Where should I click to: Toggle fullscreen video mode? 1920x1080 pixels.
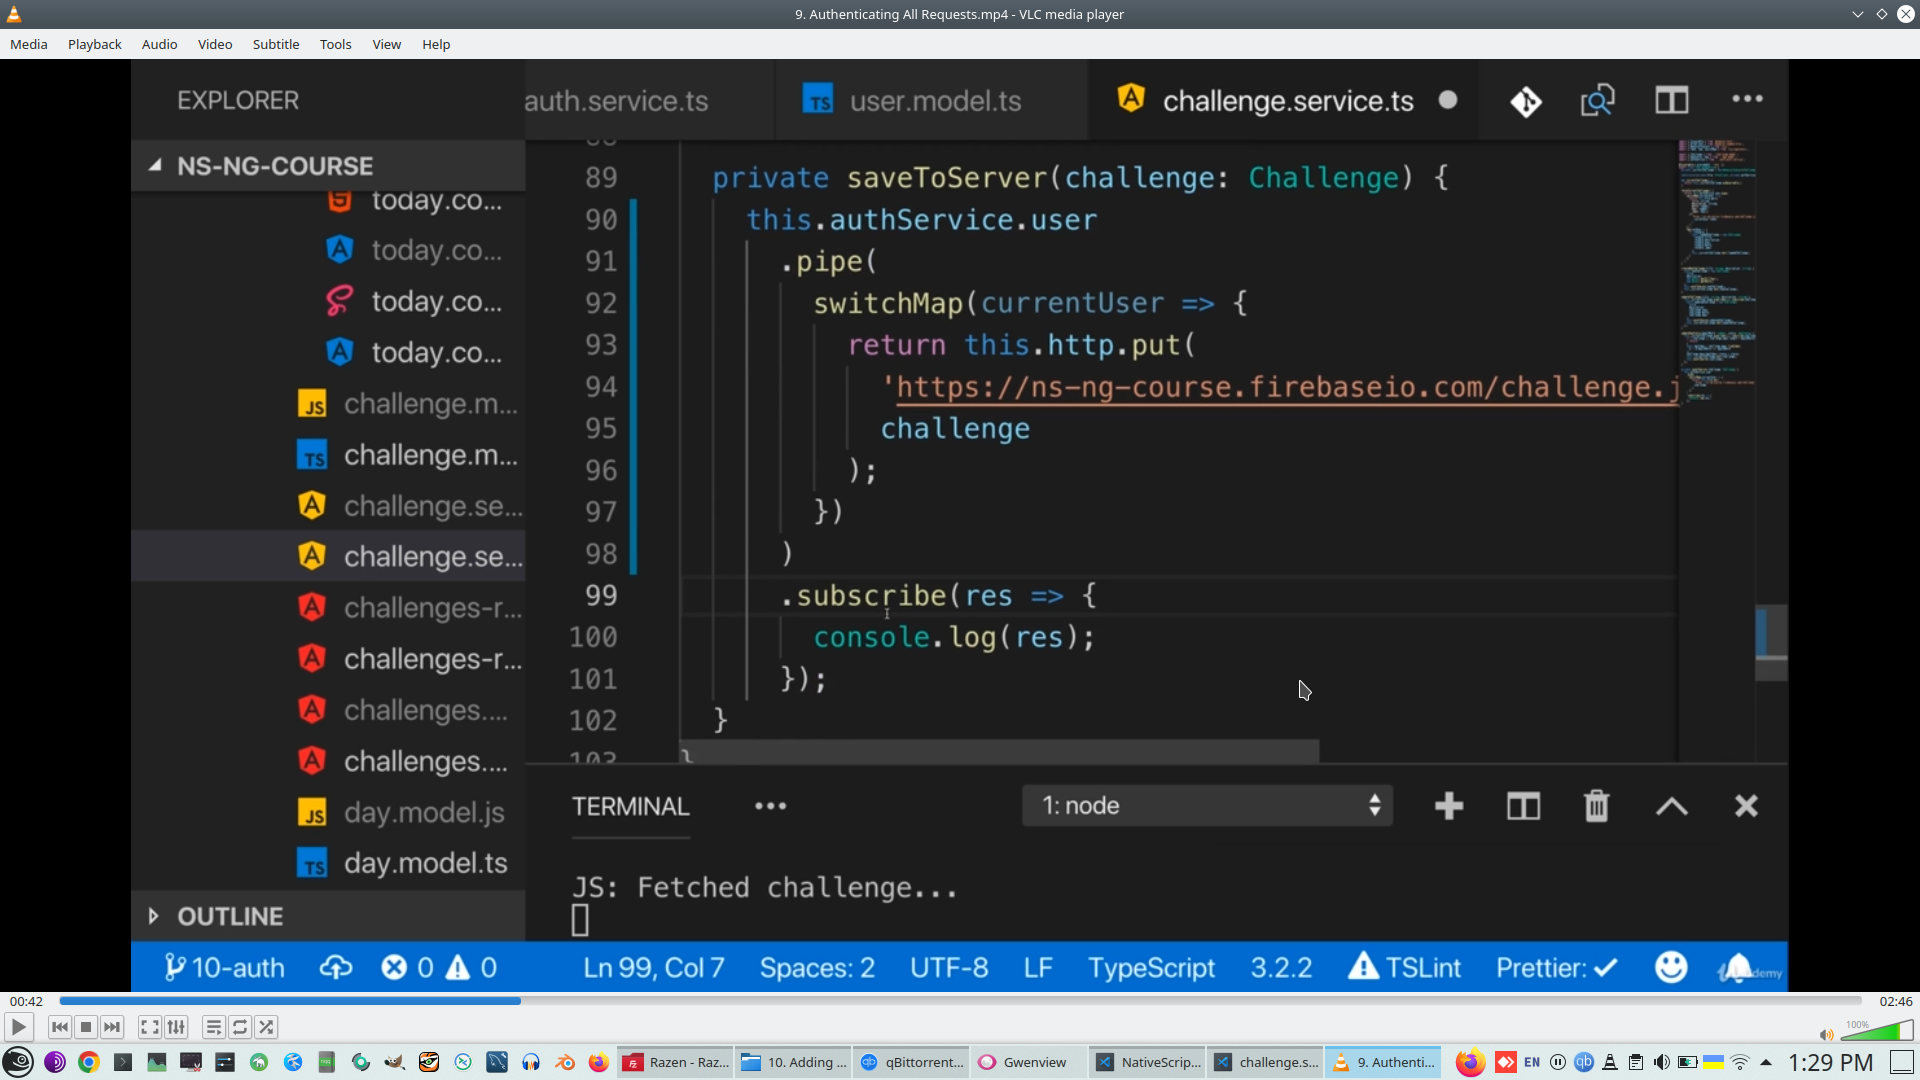coord(149,1027)
